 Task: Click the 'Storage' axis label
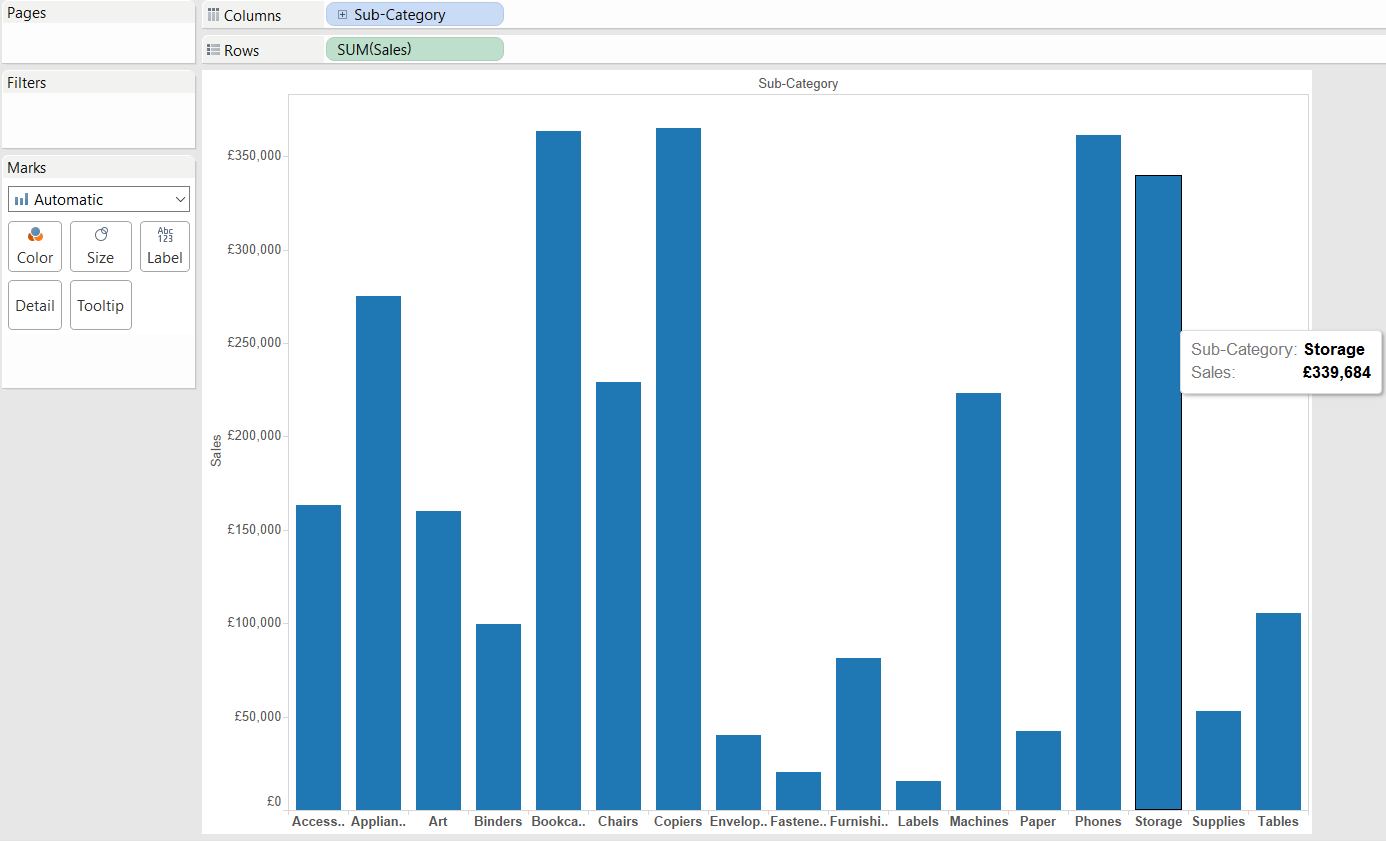1158,821
